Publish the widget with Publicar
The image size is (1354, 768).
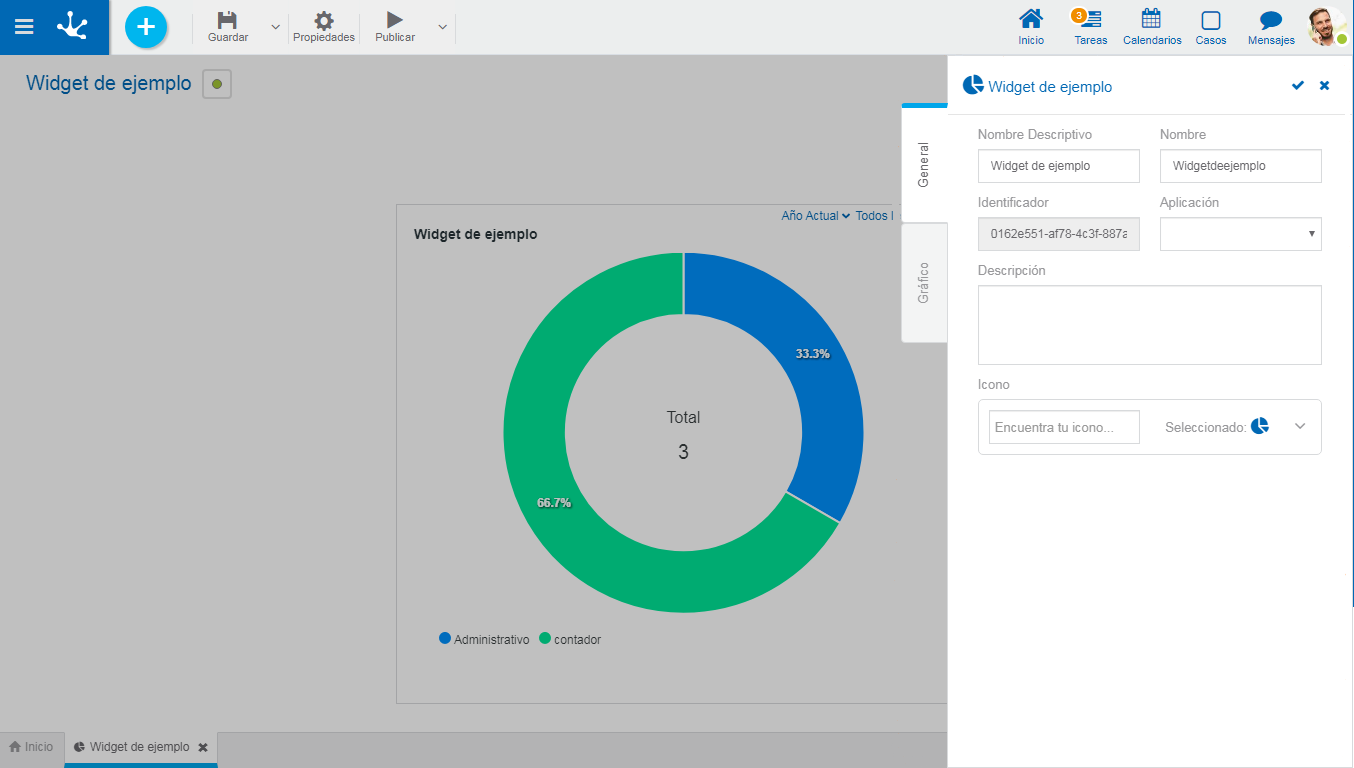pos(395,27)
